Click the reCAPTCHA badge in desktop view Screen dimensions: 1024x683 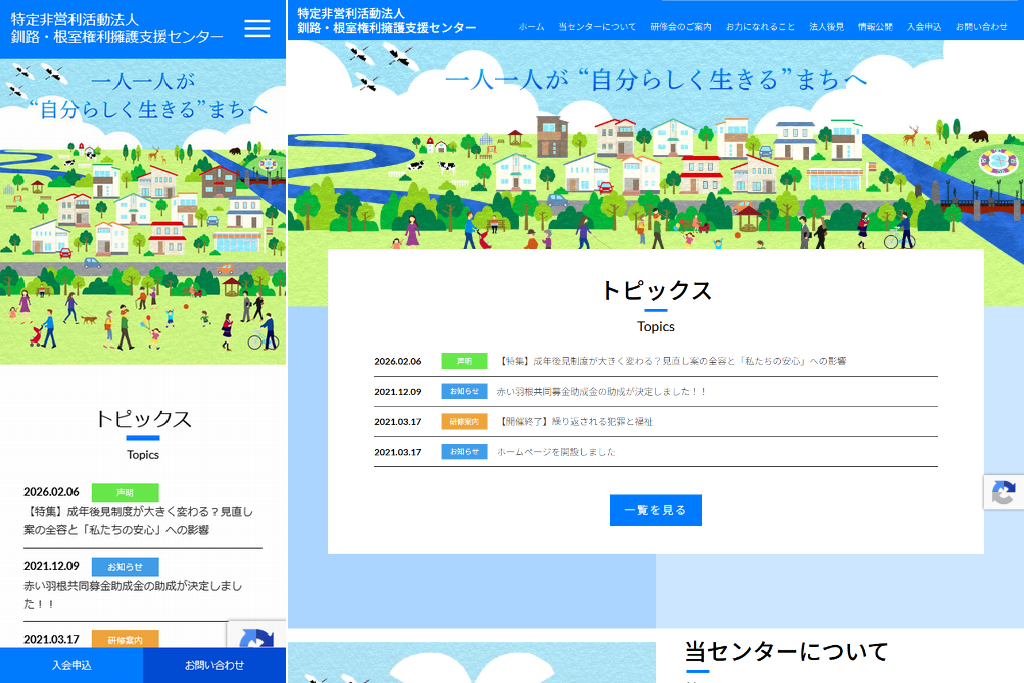[x=1004, y=492]
